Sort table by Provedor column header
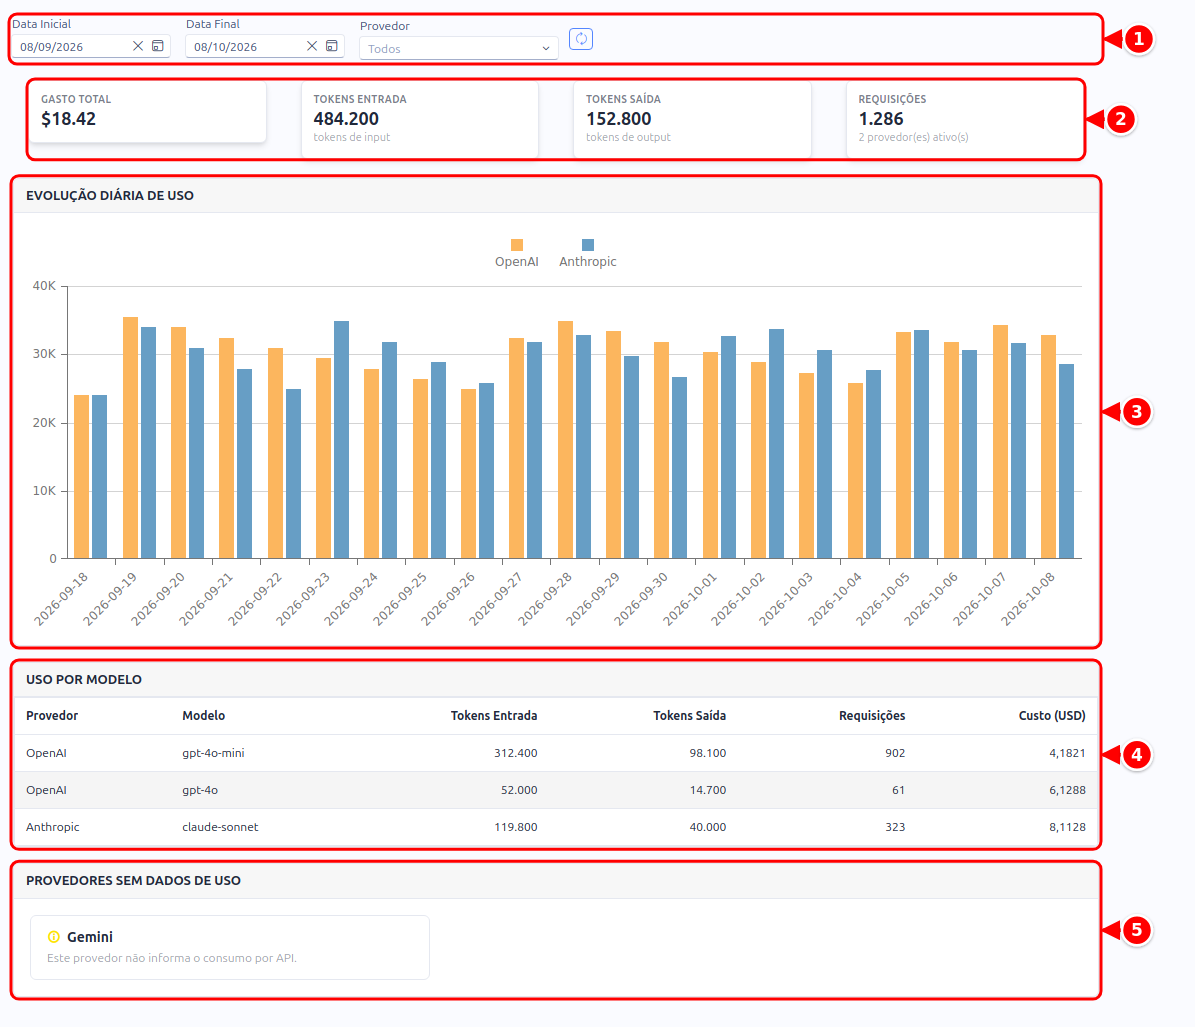 [x=52, y=715]
